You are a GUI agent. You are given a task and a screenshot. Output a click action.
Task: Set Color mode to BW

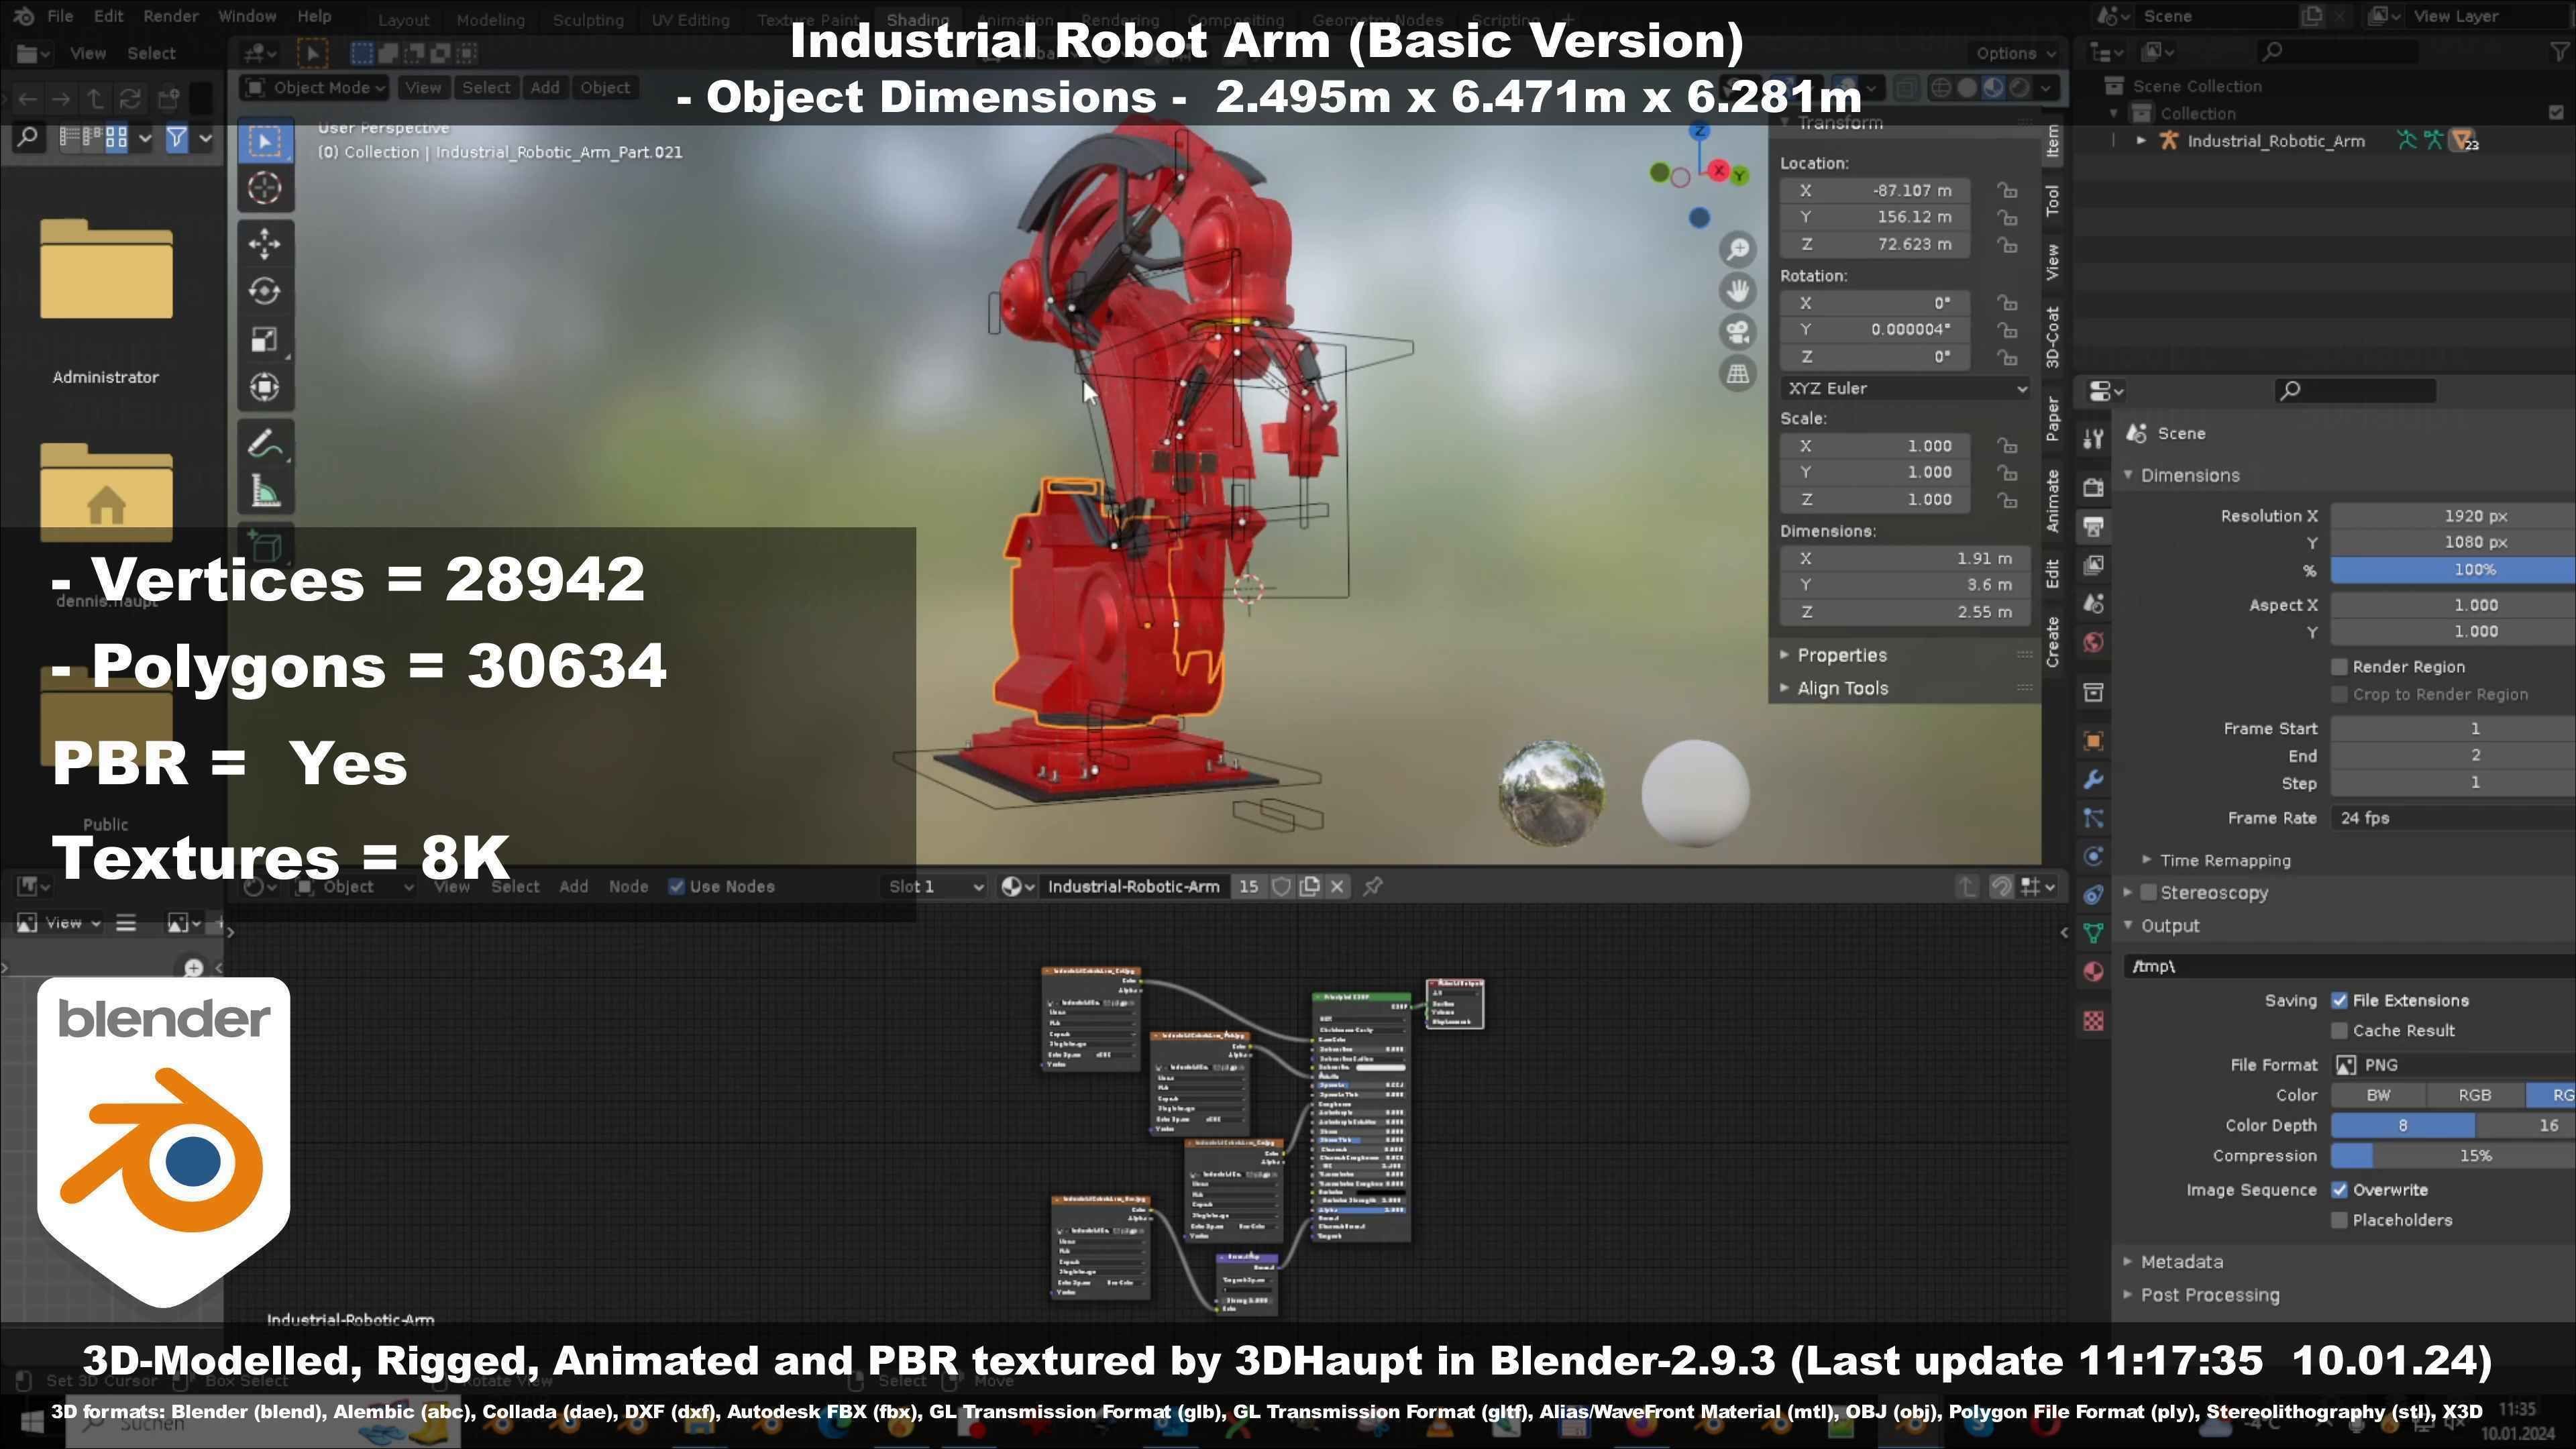(x=2378, y=1096)
